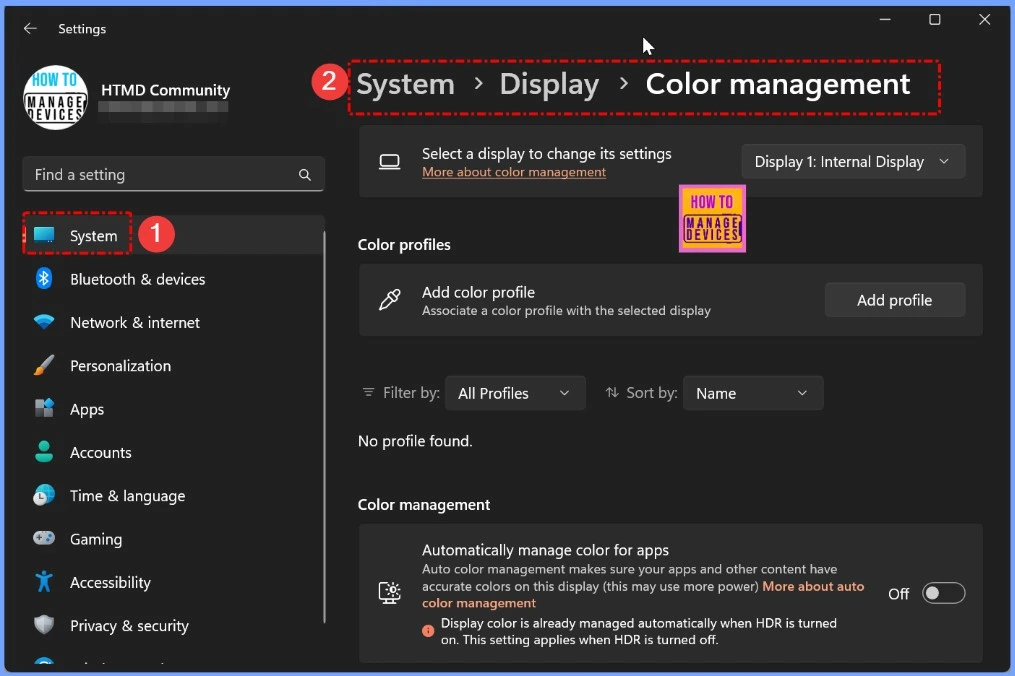Click the sort arrows icon beside Sort by
This screenshot has width=1015, height=676.
(612, 392)
